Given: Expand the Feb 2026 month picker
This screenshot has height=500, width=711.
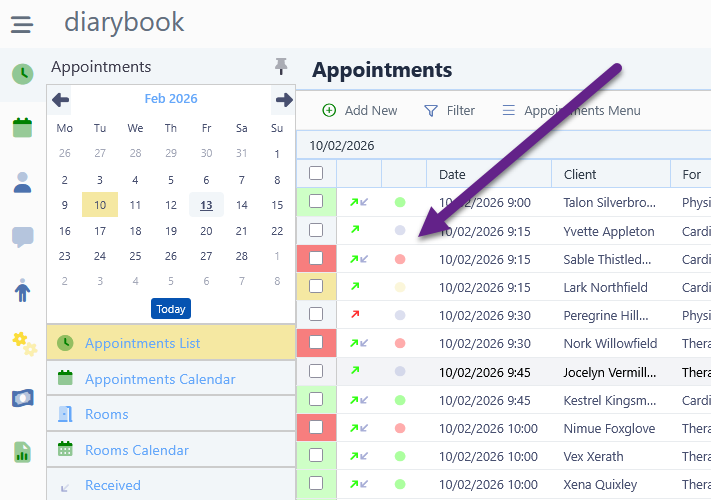Looking at the screenshot, I should 171,99.
